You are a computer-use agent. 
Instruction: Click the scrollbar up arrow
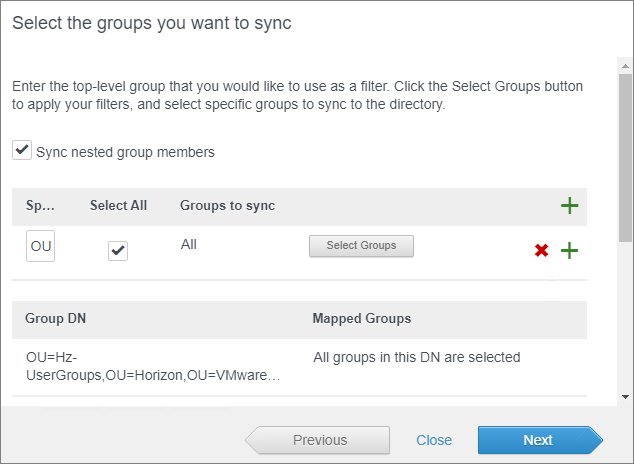tap(625, 66)
